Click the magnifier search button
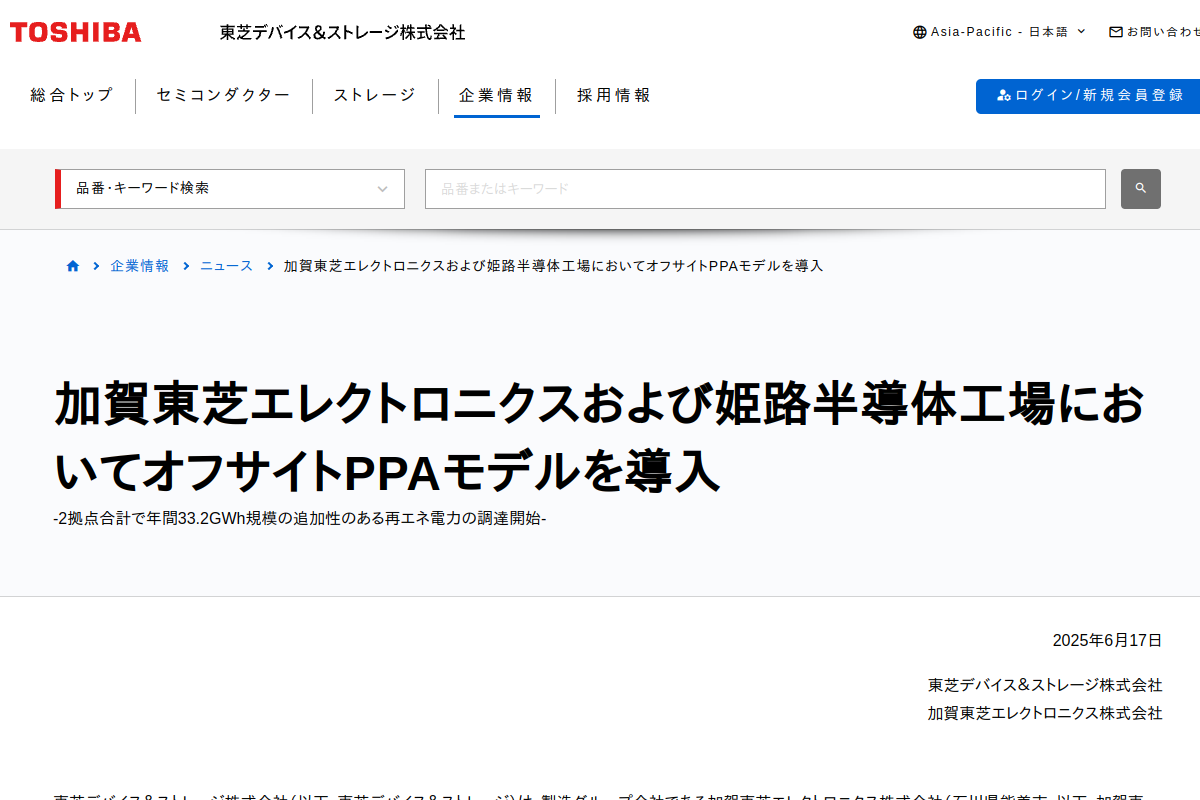 pos(1141,189)
